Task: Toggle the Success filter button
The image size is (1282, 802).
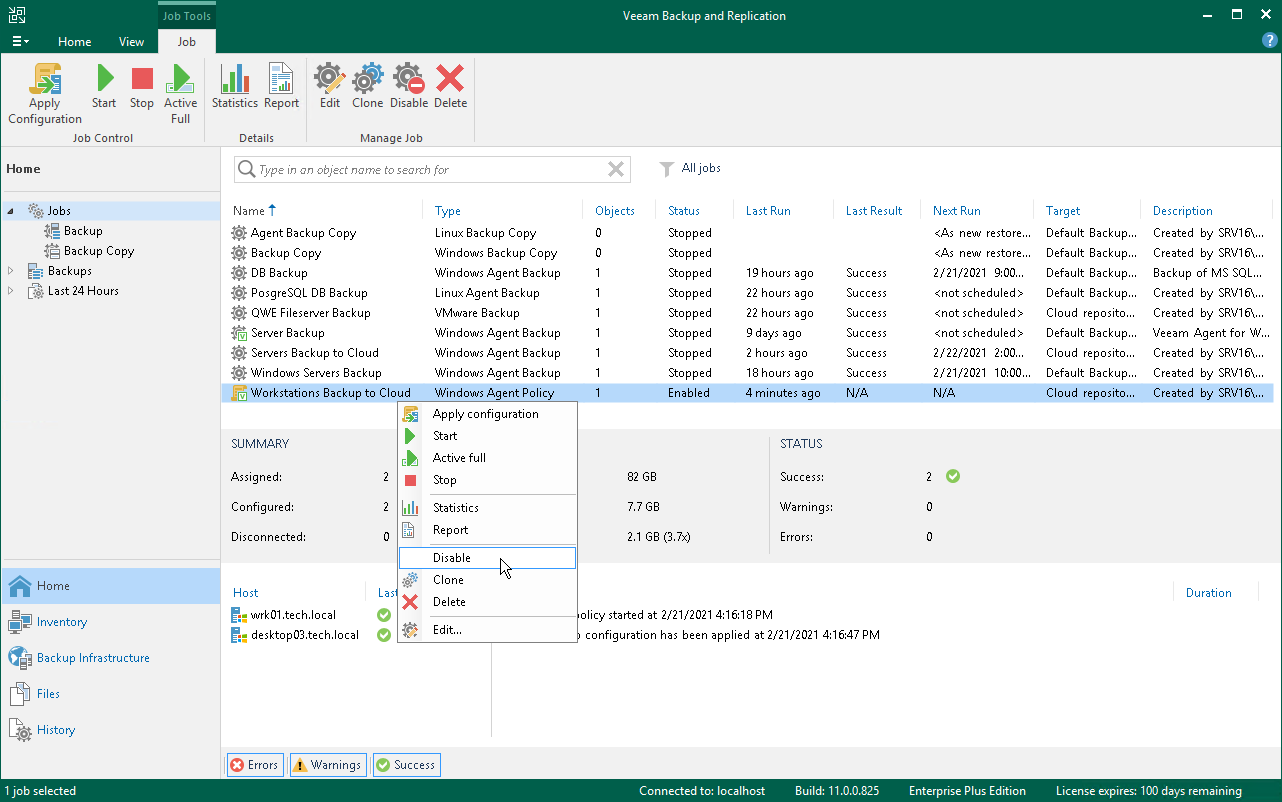Action: coord(406,765)
